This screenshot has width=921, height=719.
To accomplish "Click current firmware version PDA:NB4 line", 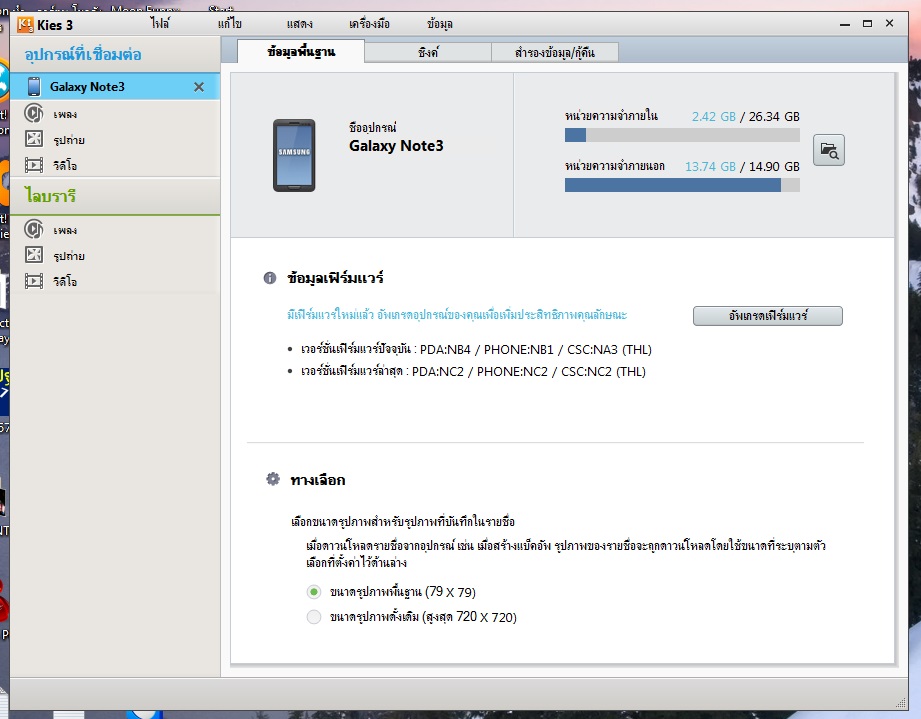I will coord(476,350).
